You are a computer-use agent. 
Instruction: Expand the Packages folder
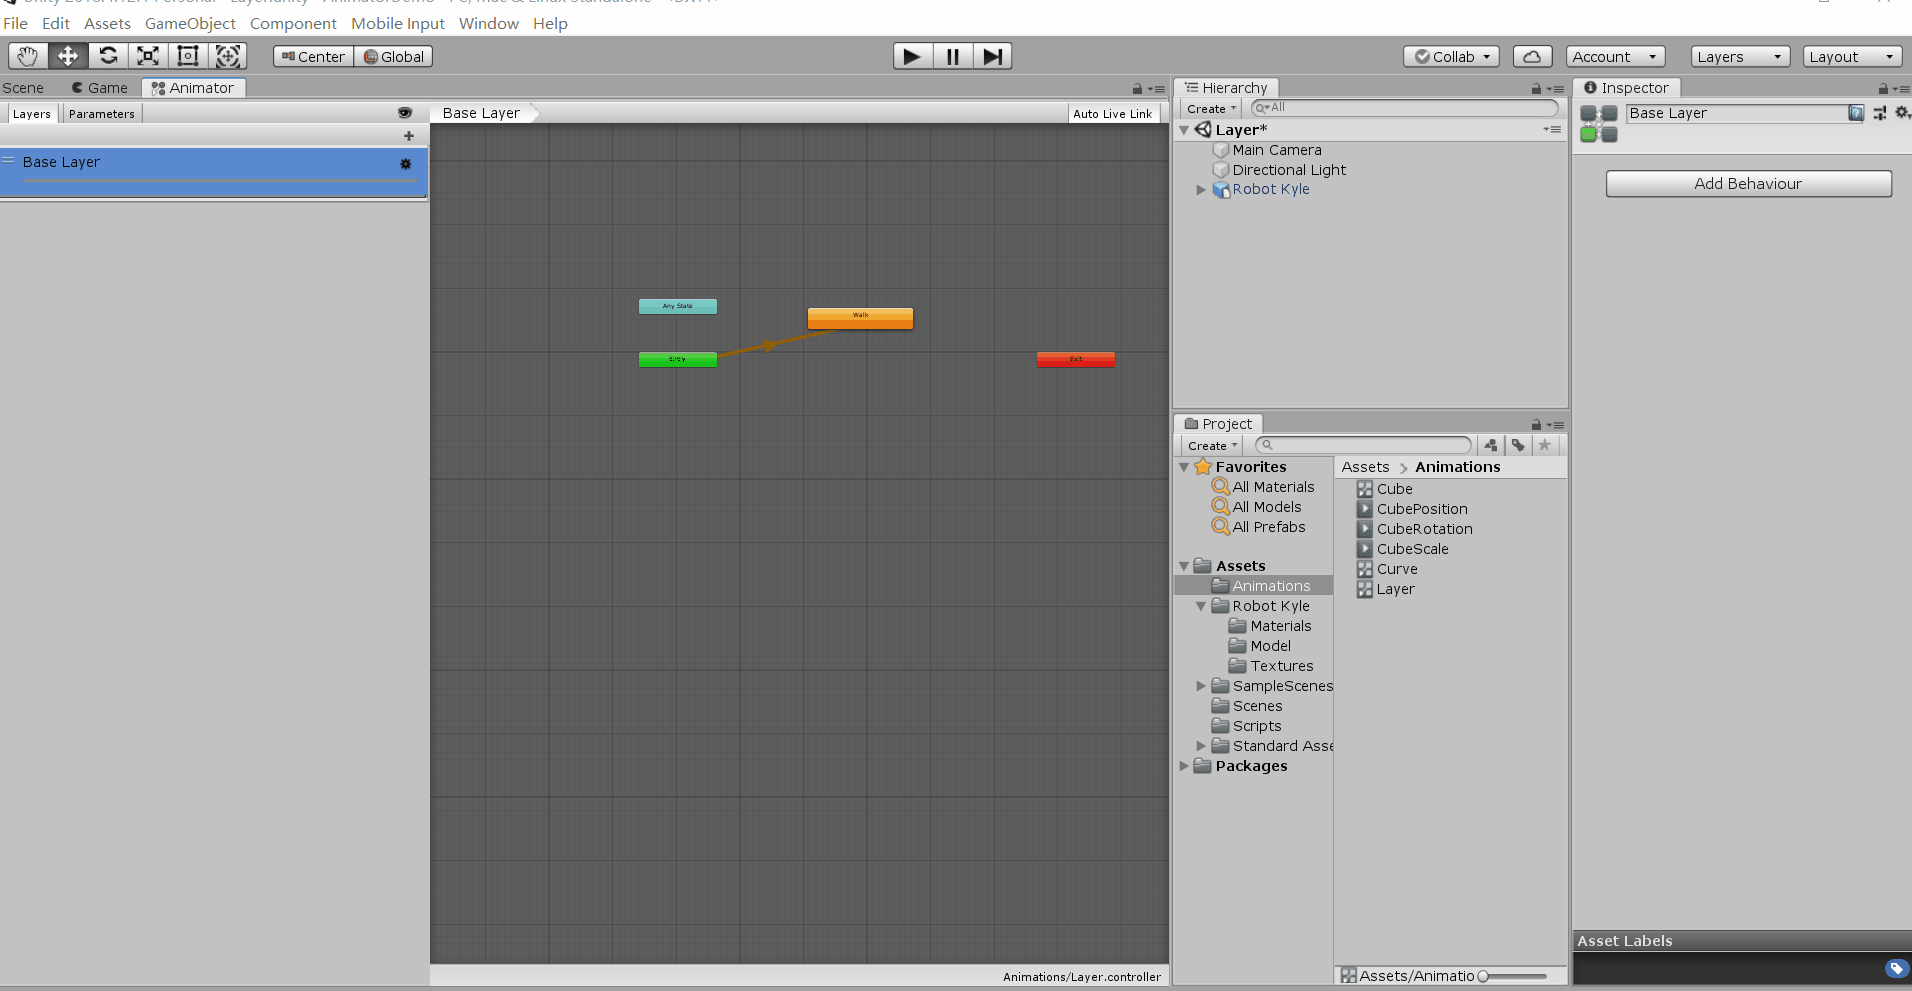coord(1185,766)
